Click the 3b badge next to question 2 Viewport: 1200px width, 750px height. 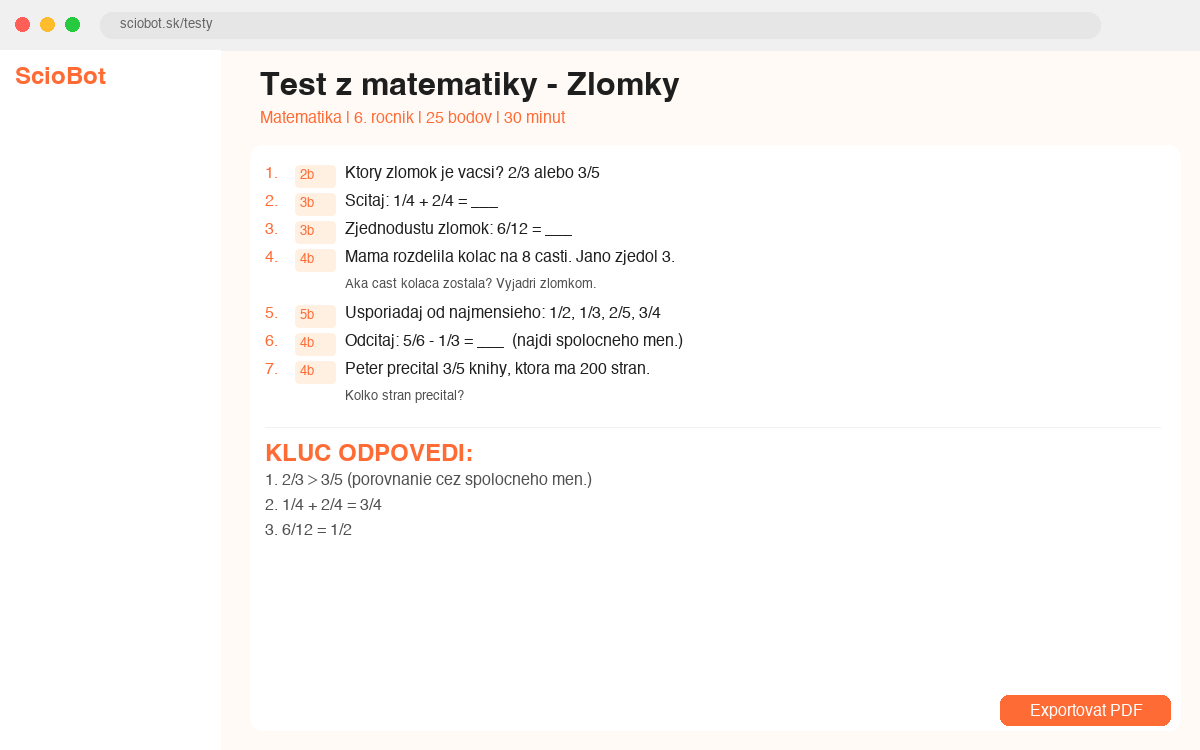314,204
